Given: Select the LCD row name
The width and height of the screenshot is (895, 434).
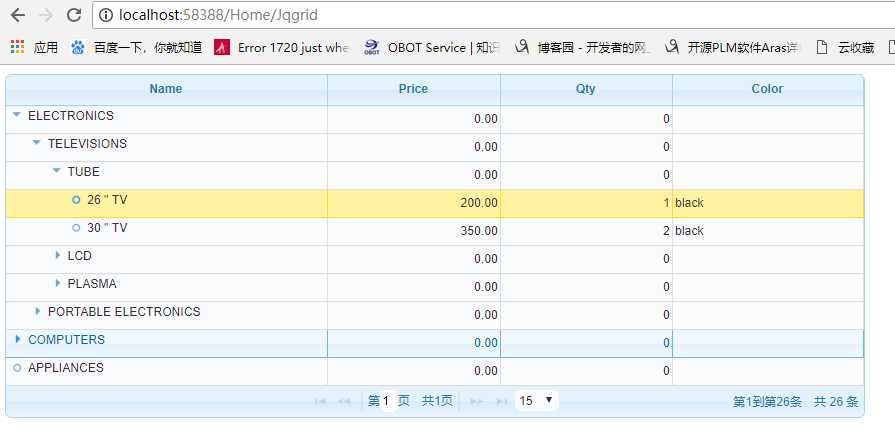Looking at the screenshot, I should pos(79,256).
